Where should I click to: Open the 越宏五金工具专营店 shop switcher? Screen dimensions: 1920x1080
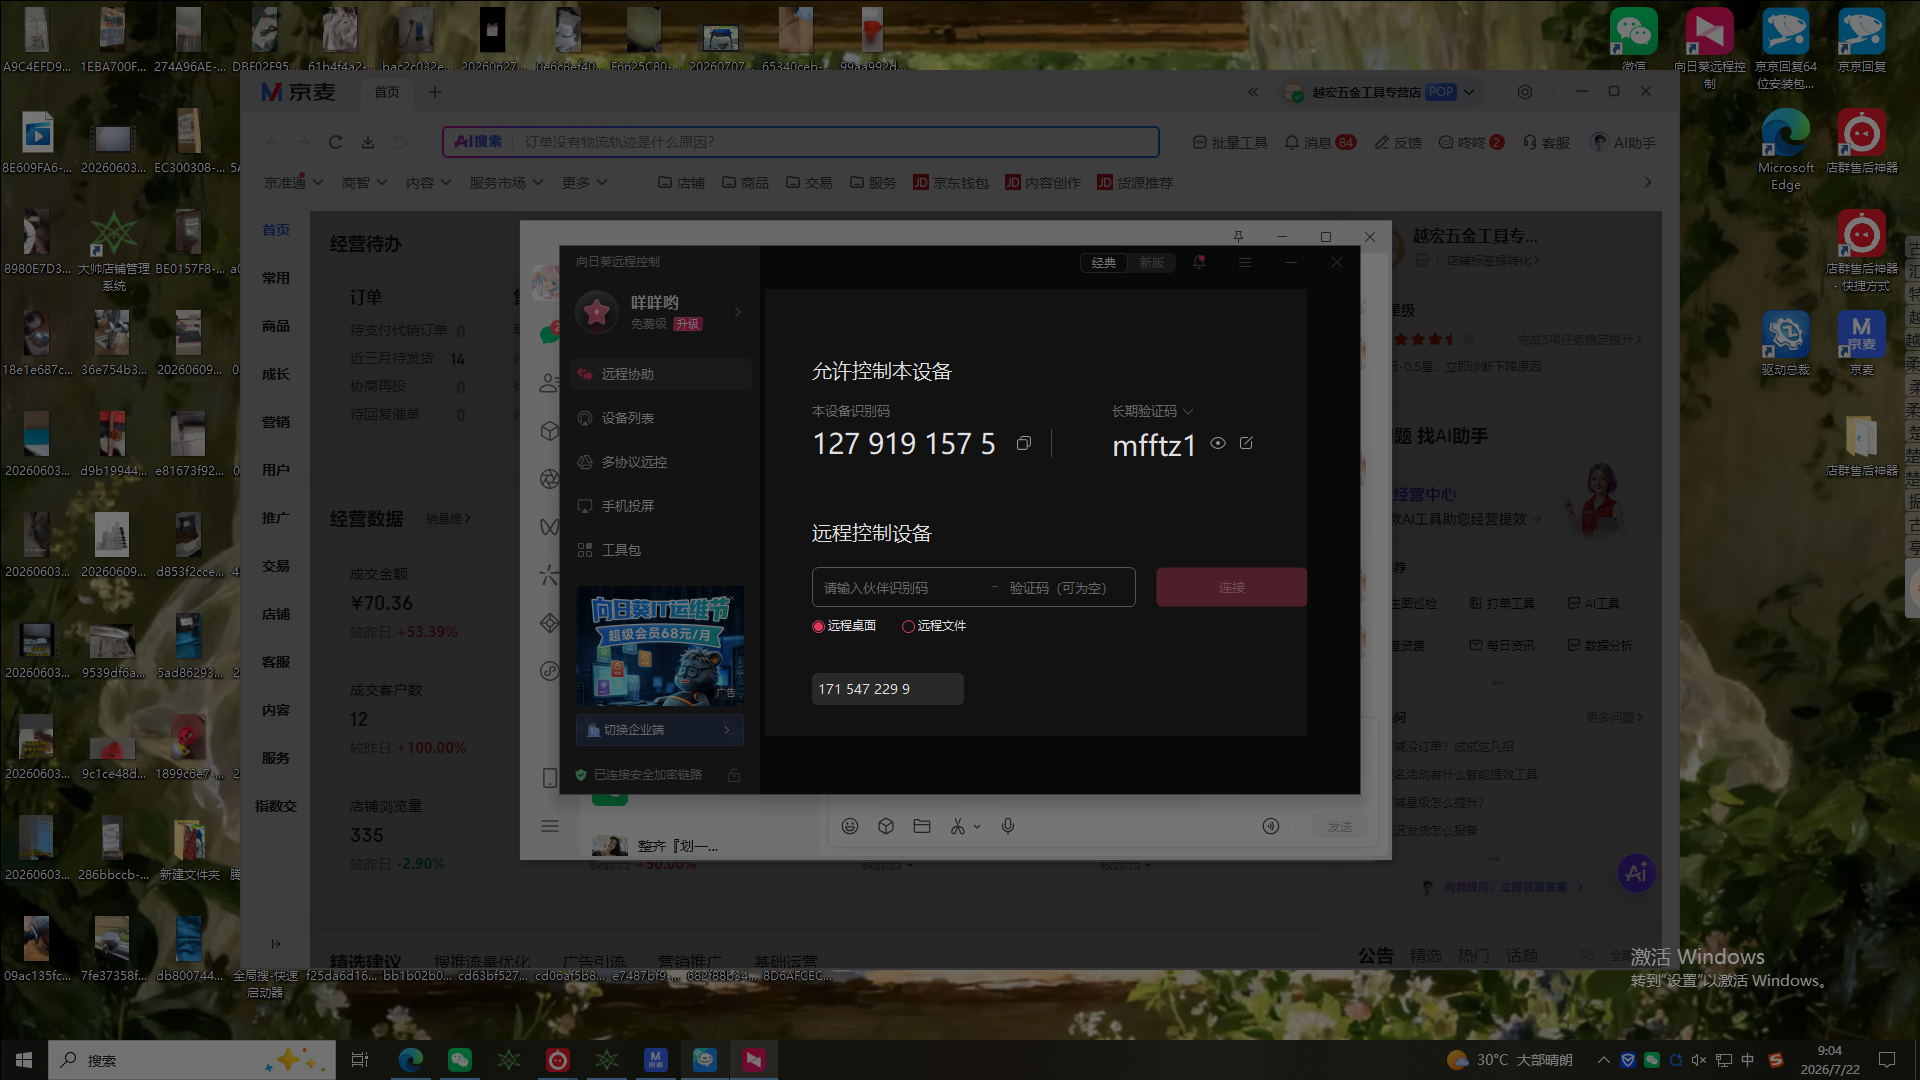(1379, 92)
